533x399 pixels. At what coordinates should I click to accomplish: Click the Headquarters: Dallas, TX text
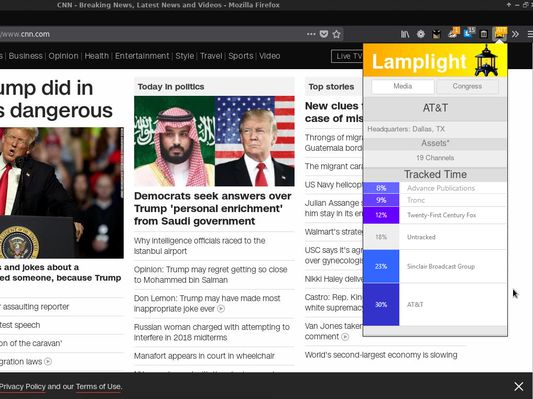click(406, 129)
